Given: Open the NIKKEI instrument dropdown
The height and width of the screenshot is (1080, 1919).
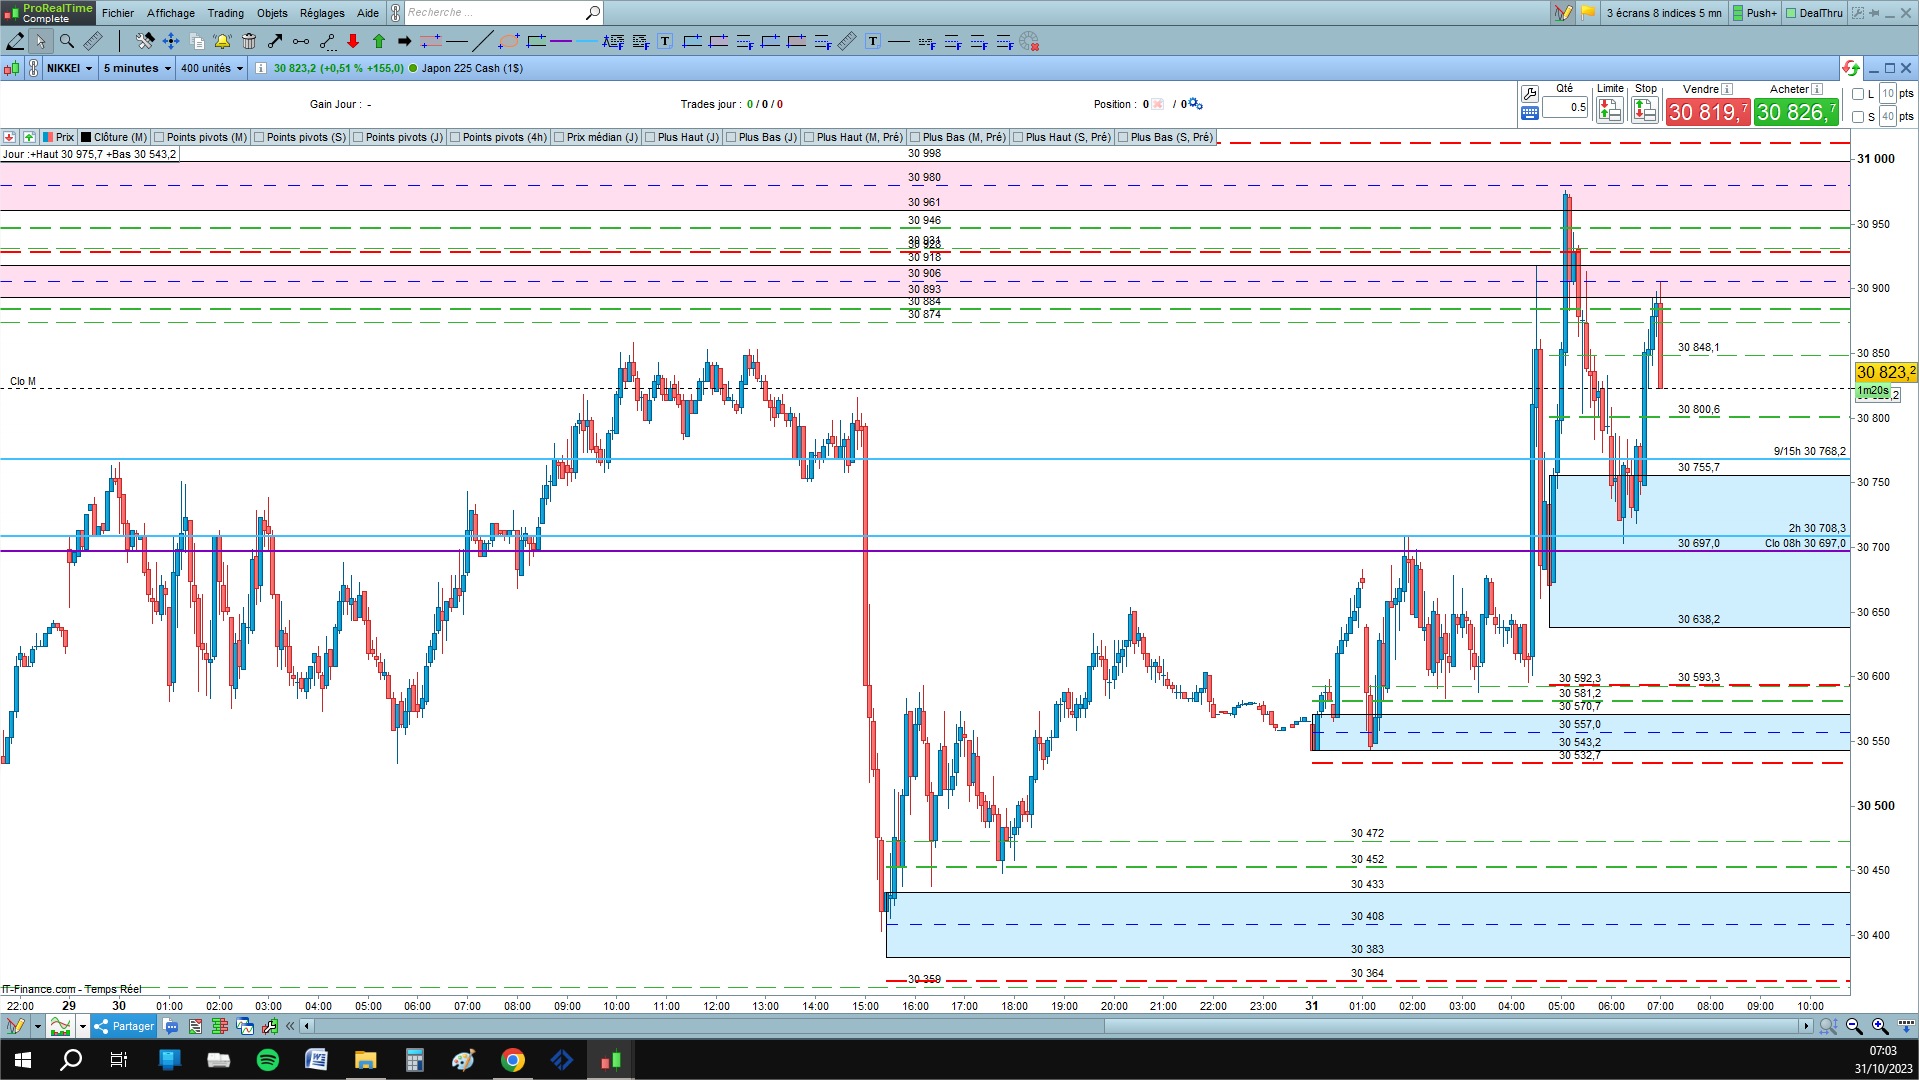Looking at the screenshot, I should (x=69, y=68).
